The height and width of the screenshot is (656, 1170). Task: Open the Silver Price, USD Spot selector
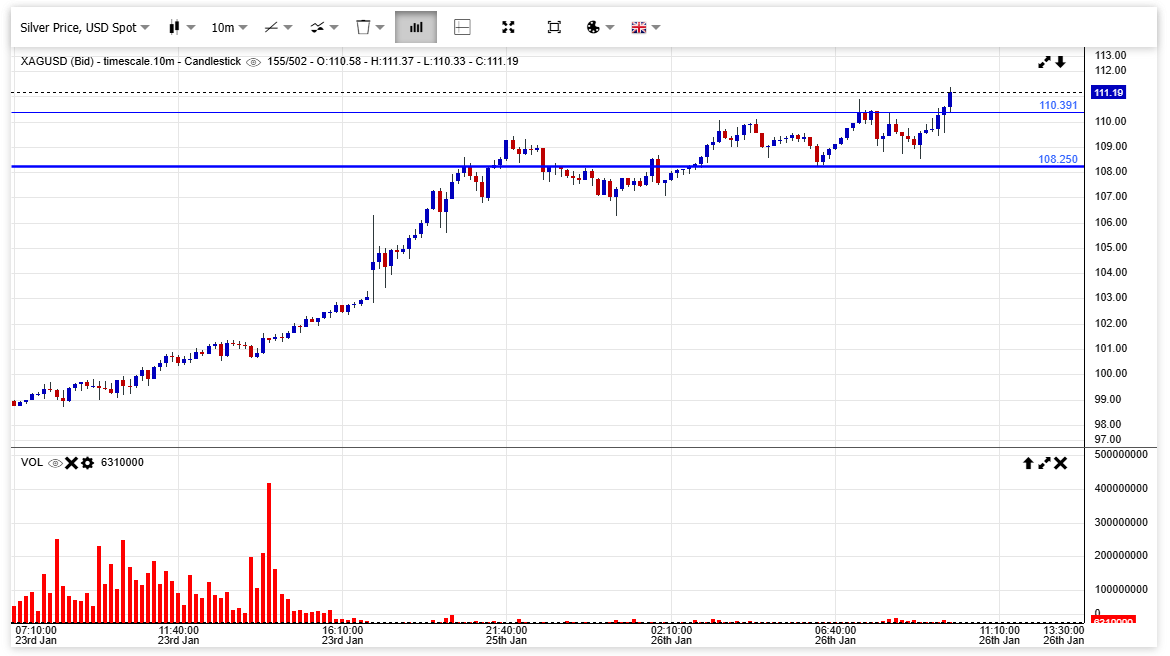pyautogui.click(x=85, y=27)
